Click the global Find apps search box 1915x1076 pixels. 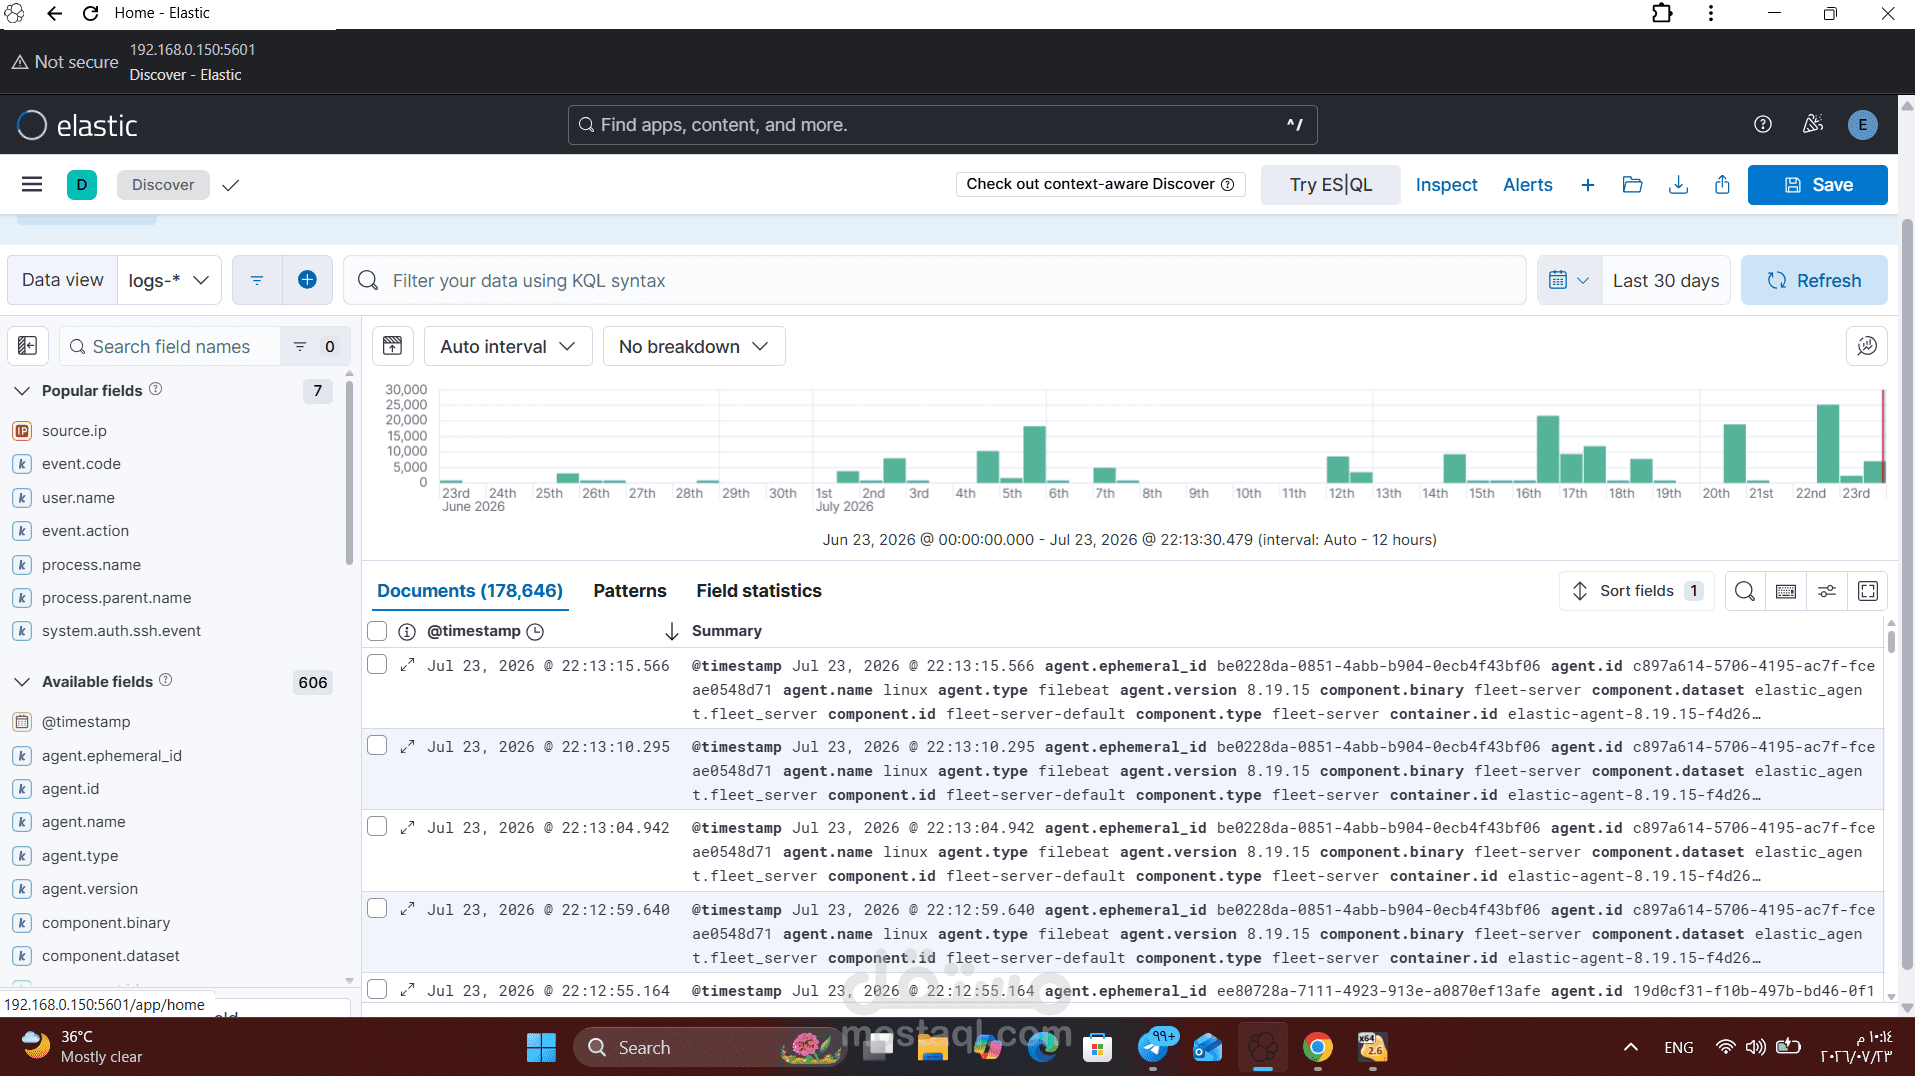[x=942, y=125]
